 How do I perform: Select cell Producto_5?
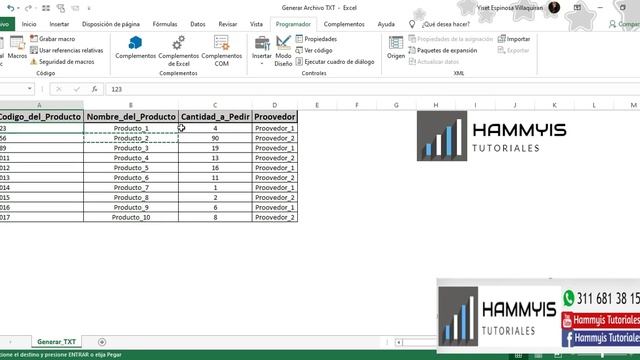[131, 168]
